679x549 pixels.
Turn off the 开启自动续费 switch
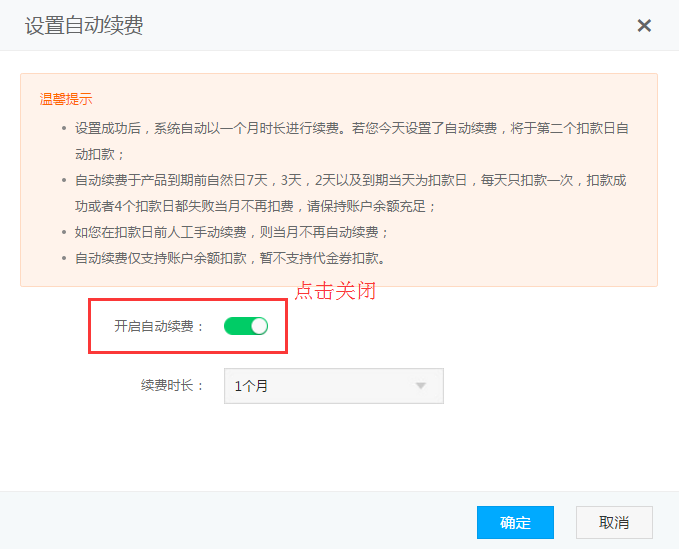[x=246, y=326]
